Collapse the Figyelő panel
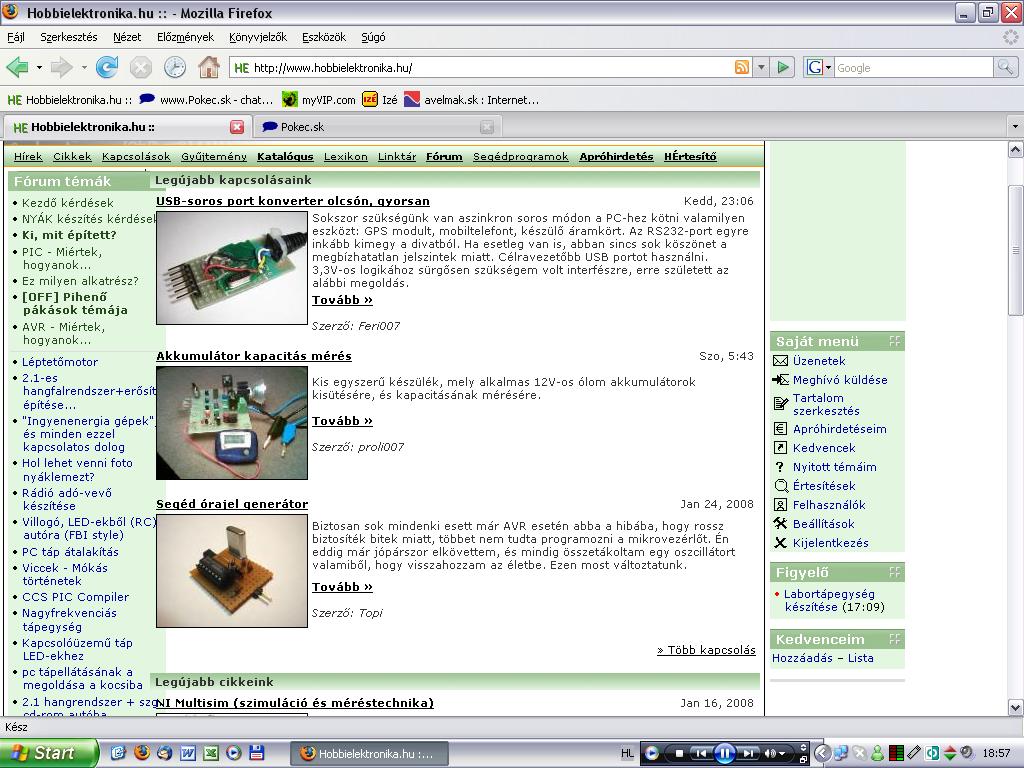 pyautogui.click(x=894, y=572)
